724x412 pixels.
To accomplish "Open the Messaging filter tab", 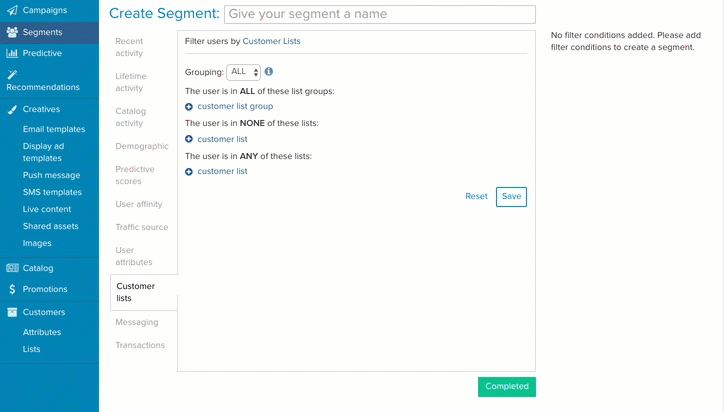I will coord(137,322).
